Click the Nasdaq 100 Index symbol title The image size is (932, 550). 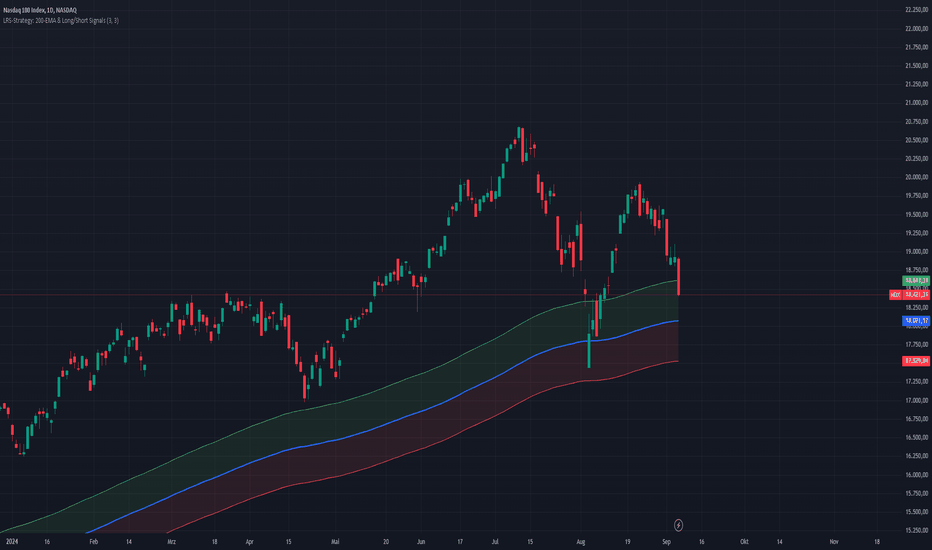click(40, 10)
